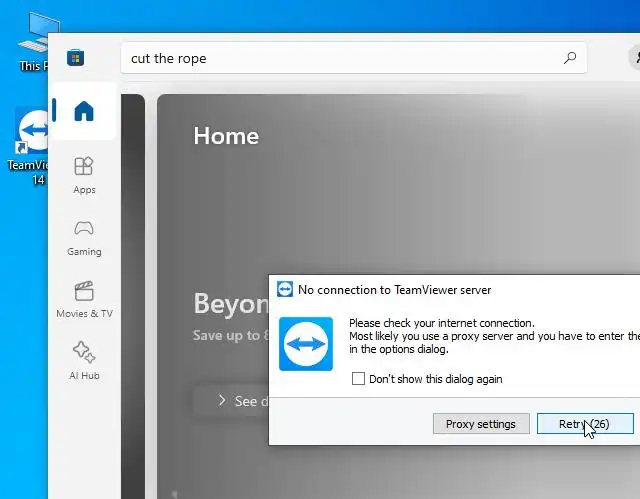The image size is (640, 499).
Task: Click the search magnifier icon
Action: point(570,58)
